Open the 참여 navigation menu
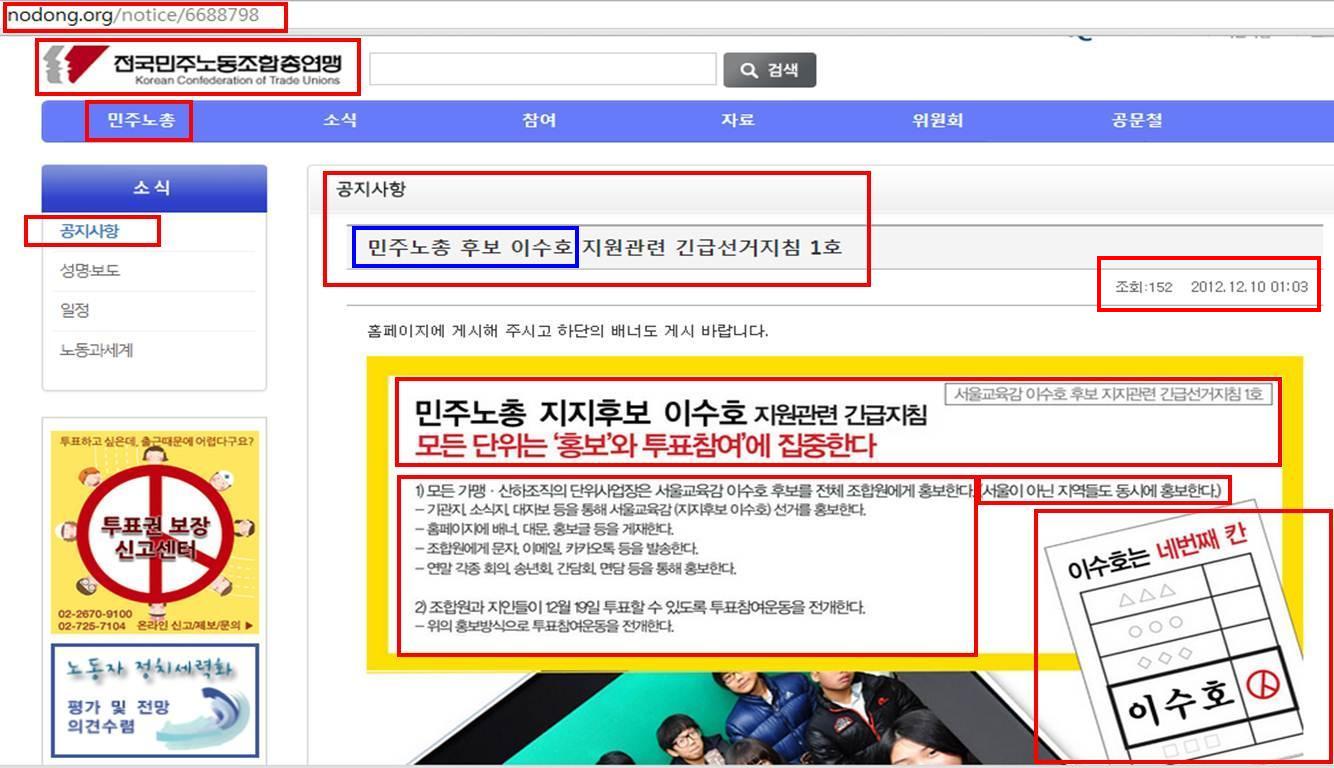The height and width of the screenshot is (768, 1334). (539, 120)
